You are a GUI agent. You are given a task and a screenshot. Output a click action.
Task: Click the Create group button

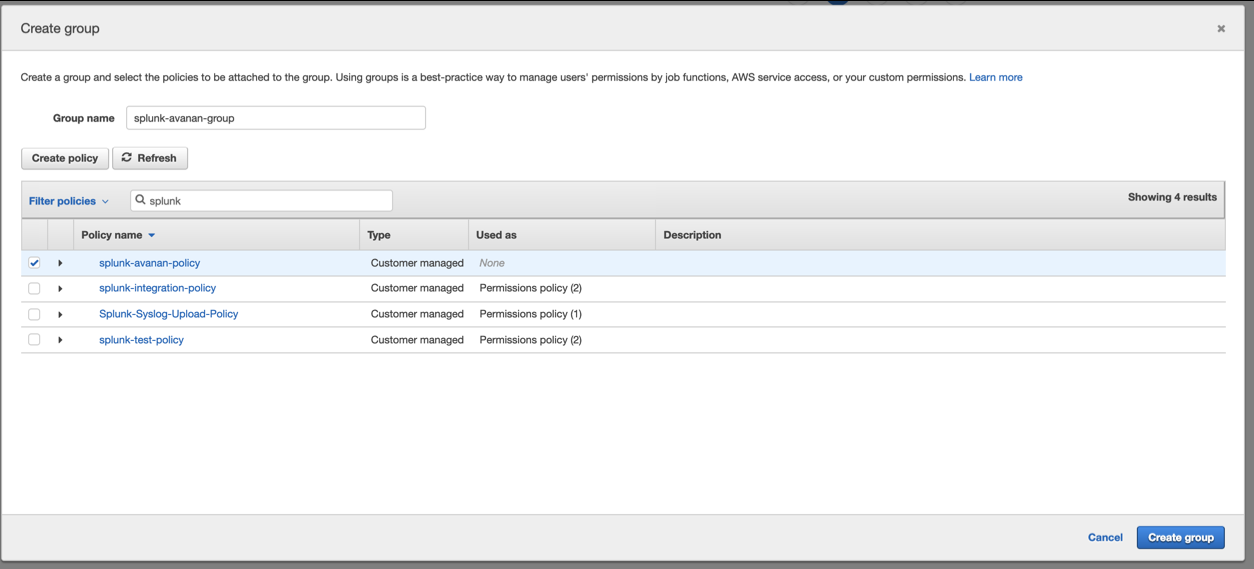click(x=1180, y=538)
